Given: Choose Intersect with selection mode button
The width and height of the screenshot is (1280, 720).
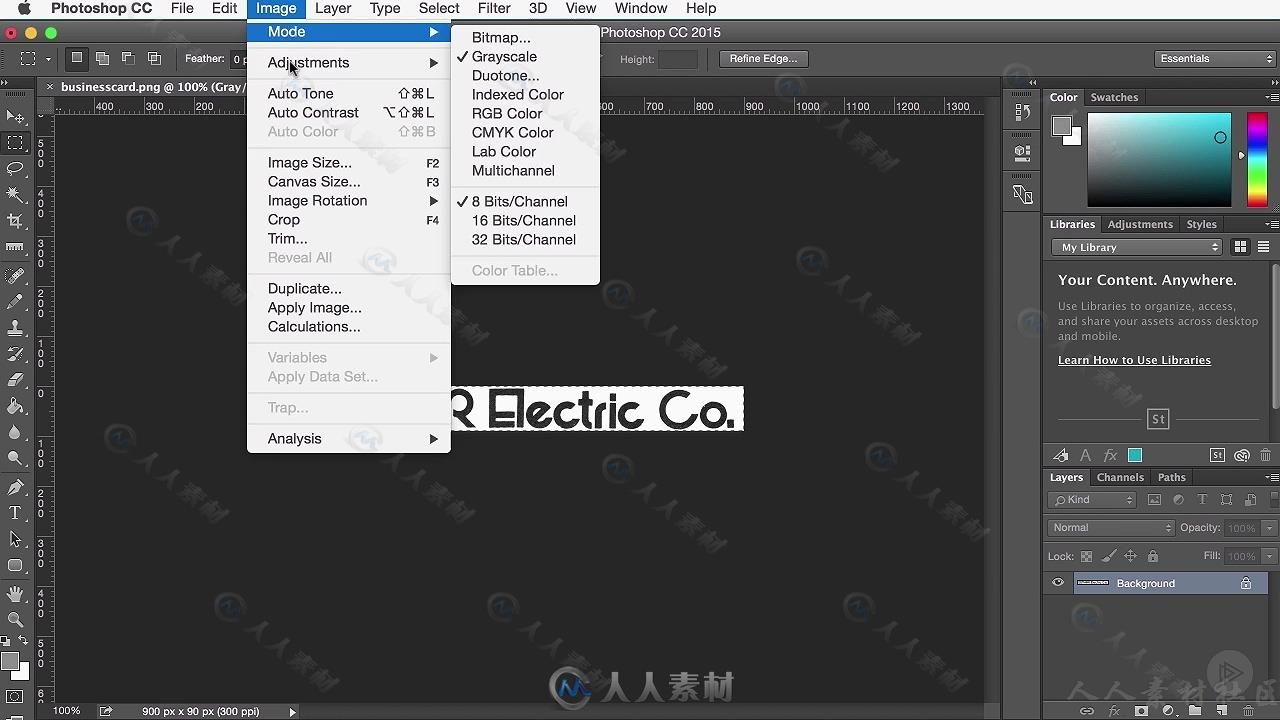Looking at the screenshot, I should (x=154, y=59).
